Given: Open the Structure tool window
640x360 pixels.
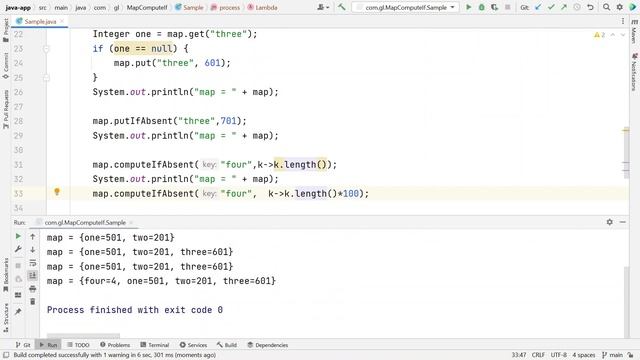Looking at the screenshot, I should [6, 317].
